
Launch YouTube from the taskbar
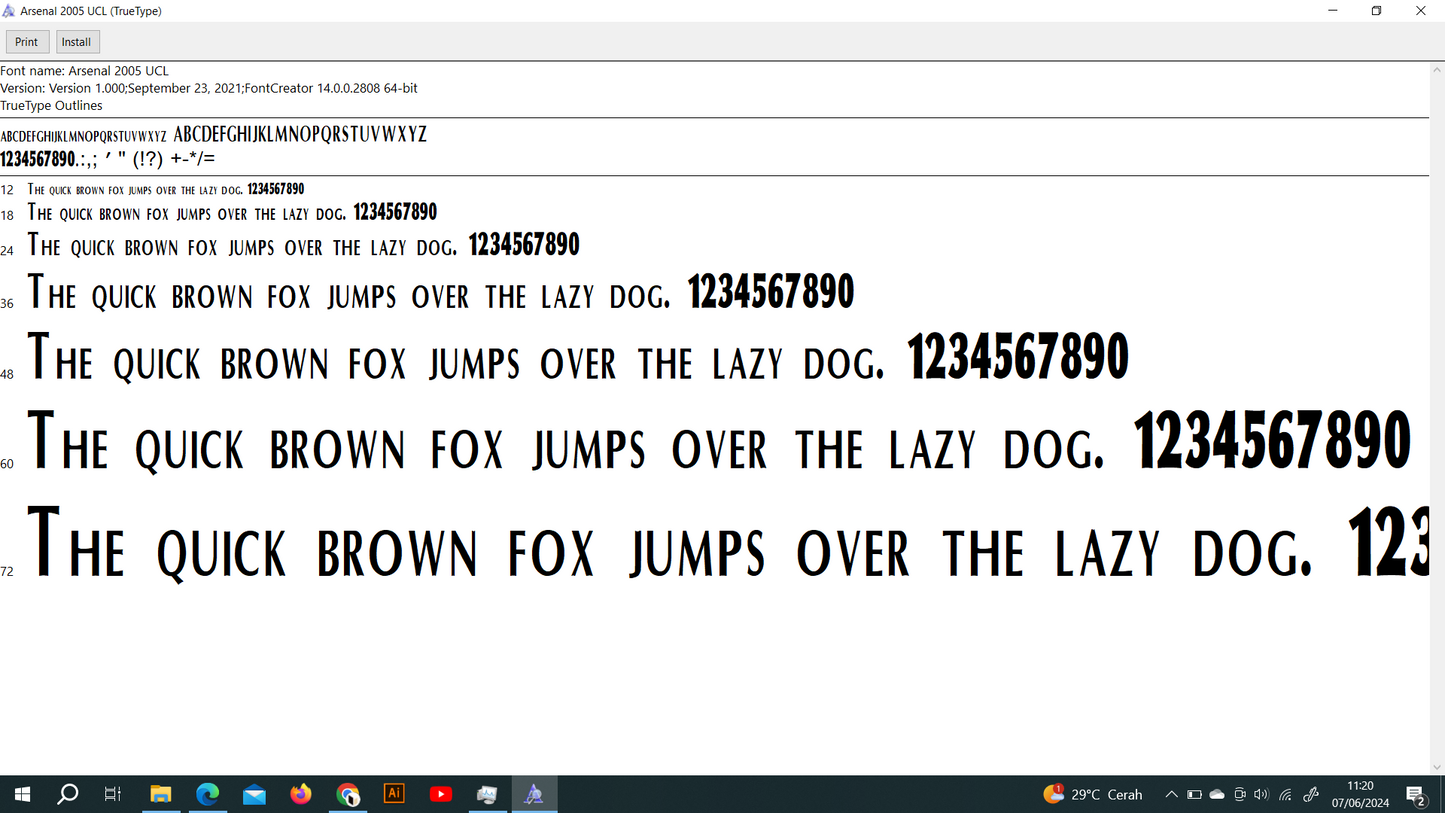click(x=440, y=793)
